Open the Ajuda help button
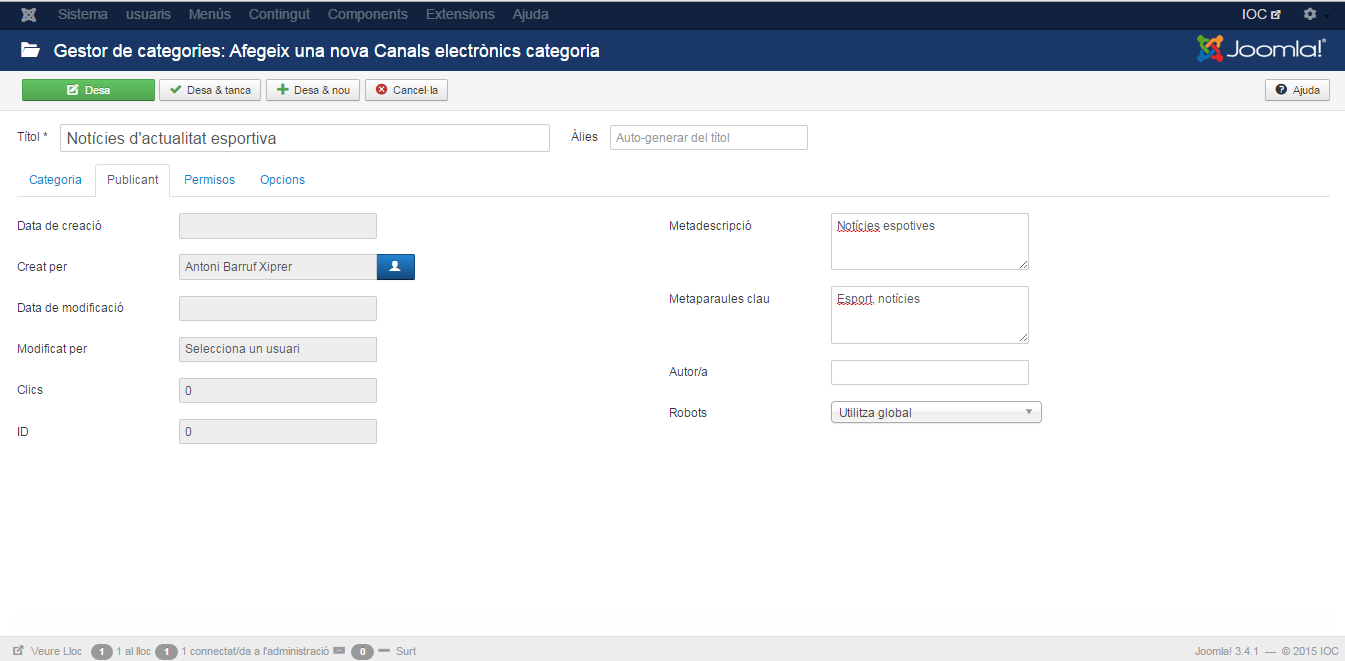The image size is (1345, 661). (1297, 90)
